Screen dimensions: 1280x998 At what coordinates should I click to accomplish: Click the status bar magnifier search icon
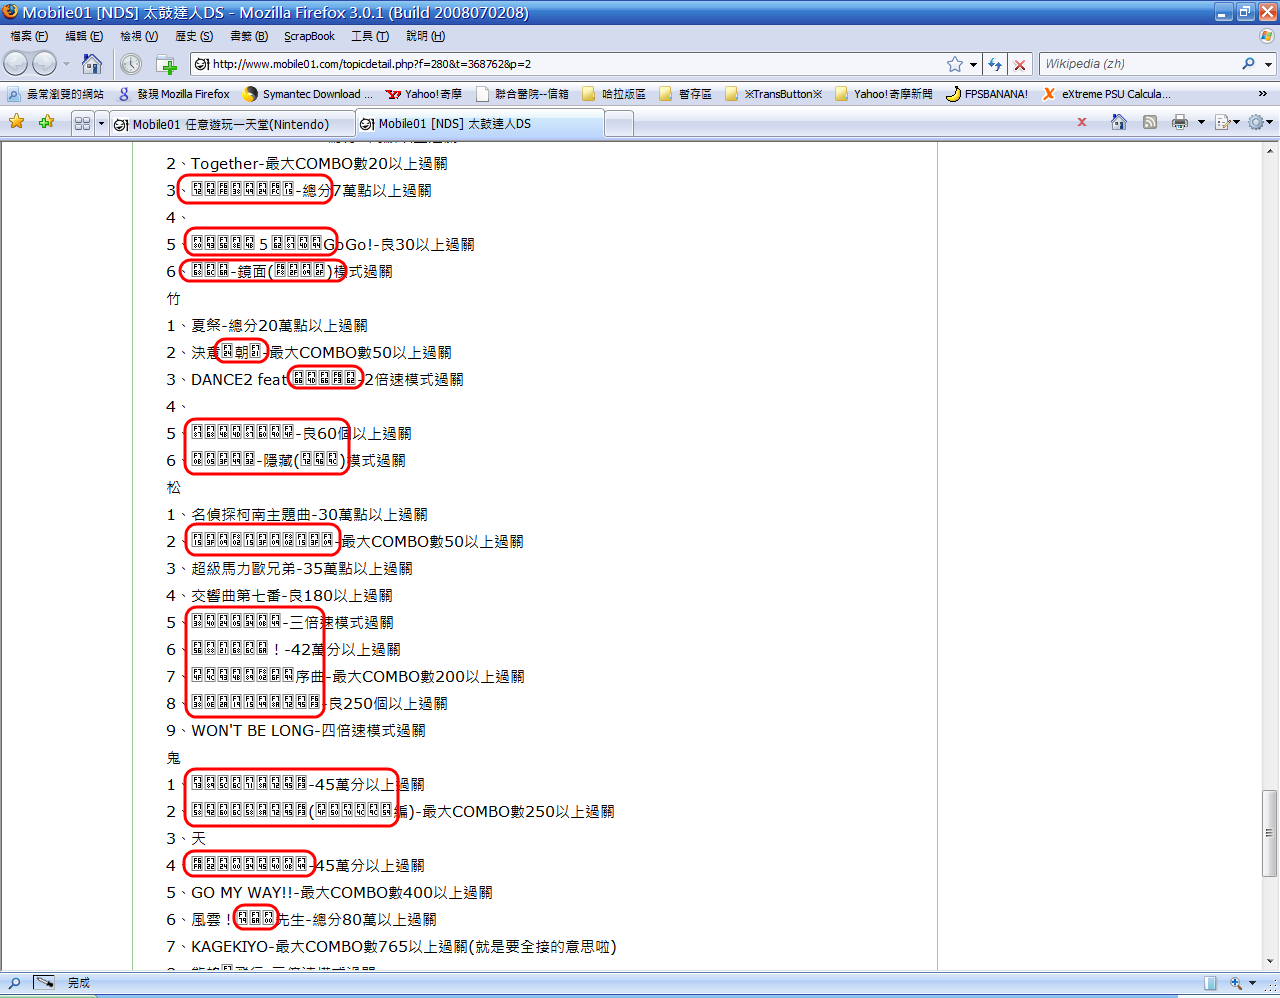[x=14, y=983]
